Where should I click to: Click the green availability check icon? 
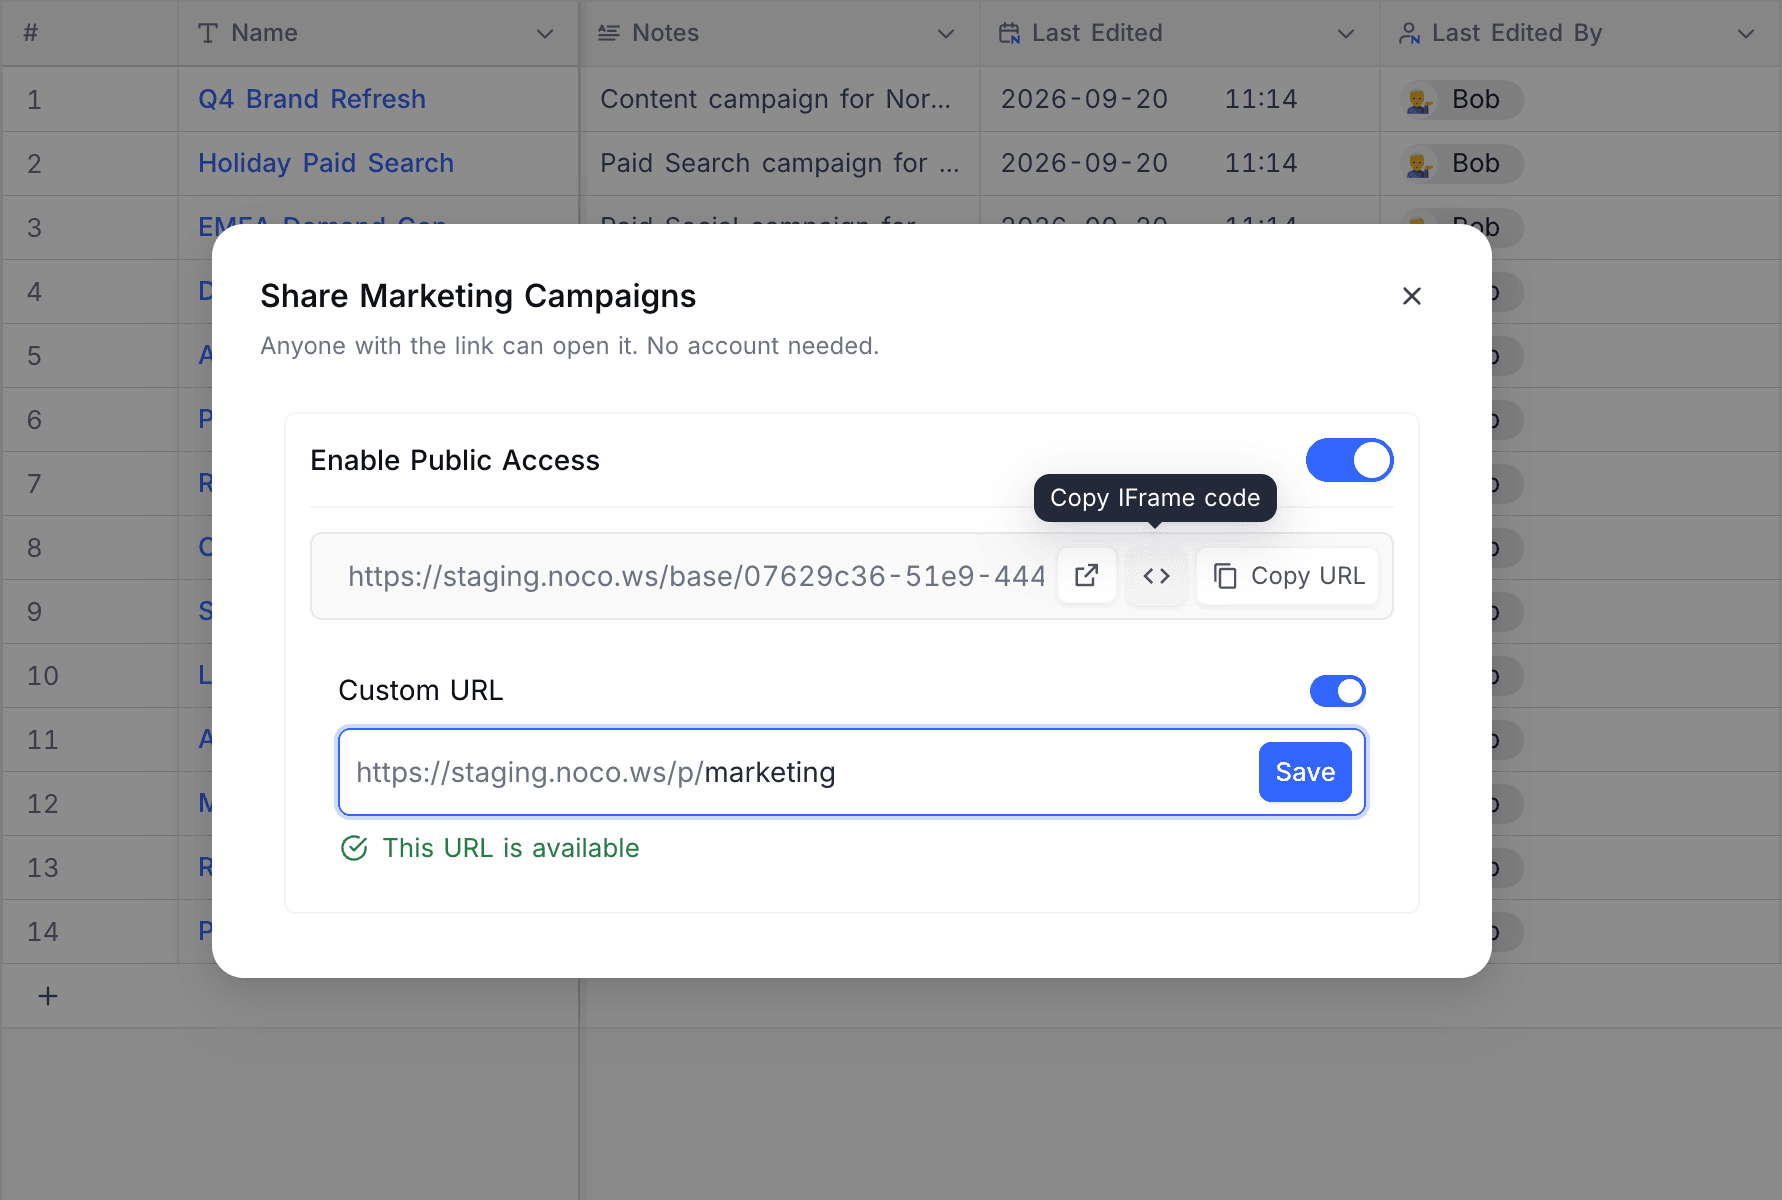pos(354,848)
